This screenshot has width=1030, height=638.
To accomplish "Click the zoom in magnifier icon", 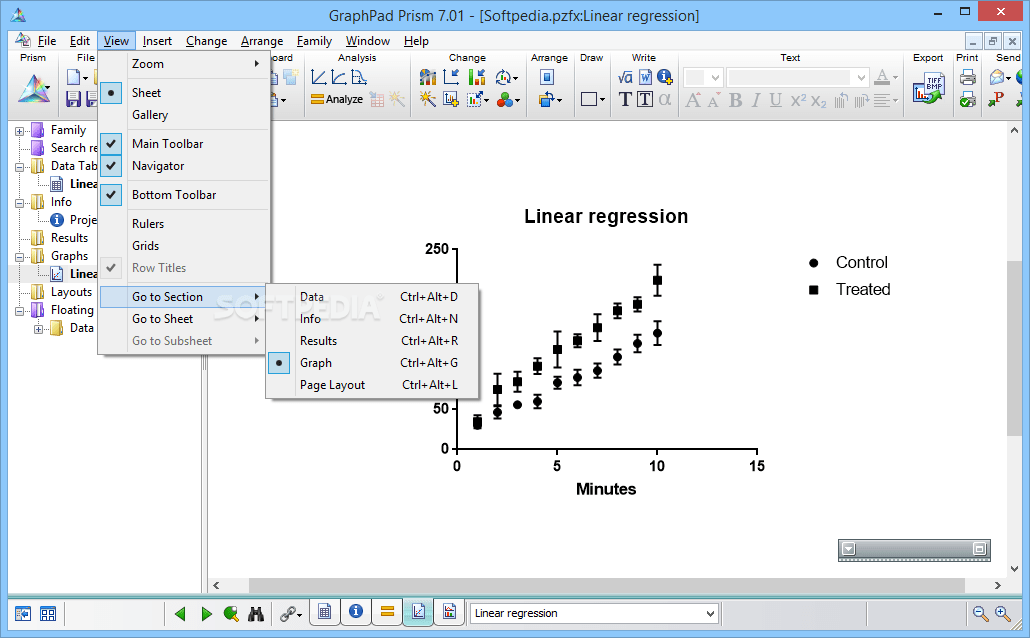I will pyautogui.click(x=1002, y=614).
